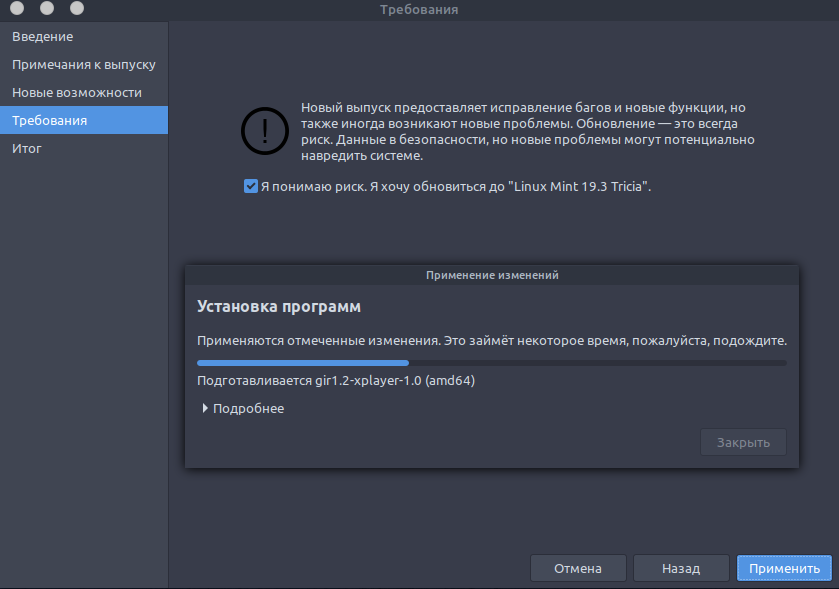Viewport: 839px width, 589px height.
Task: Click the Подробнее disclosure triangle
Action: pos(205,408)
